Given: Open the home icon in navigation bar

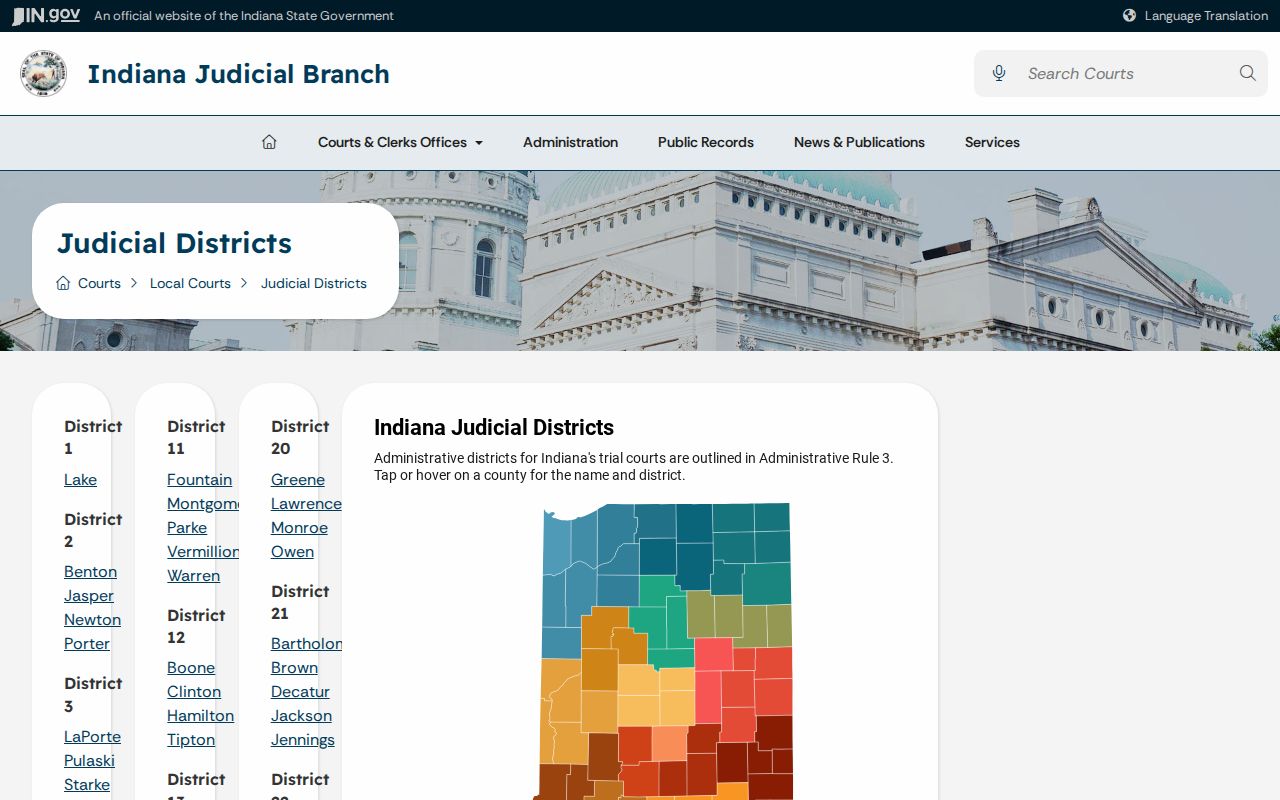Looking at the screenshot, I should (x=269, y=142).
